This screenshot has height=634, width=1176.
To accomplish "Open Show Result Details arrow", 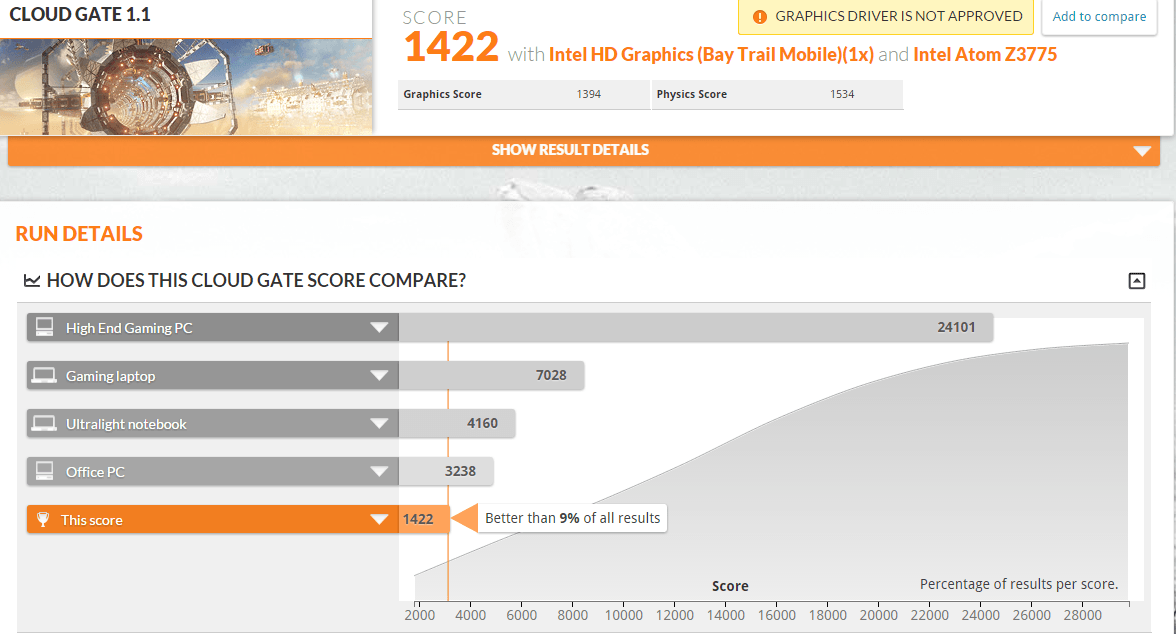I will click(x=1142, y=151).
